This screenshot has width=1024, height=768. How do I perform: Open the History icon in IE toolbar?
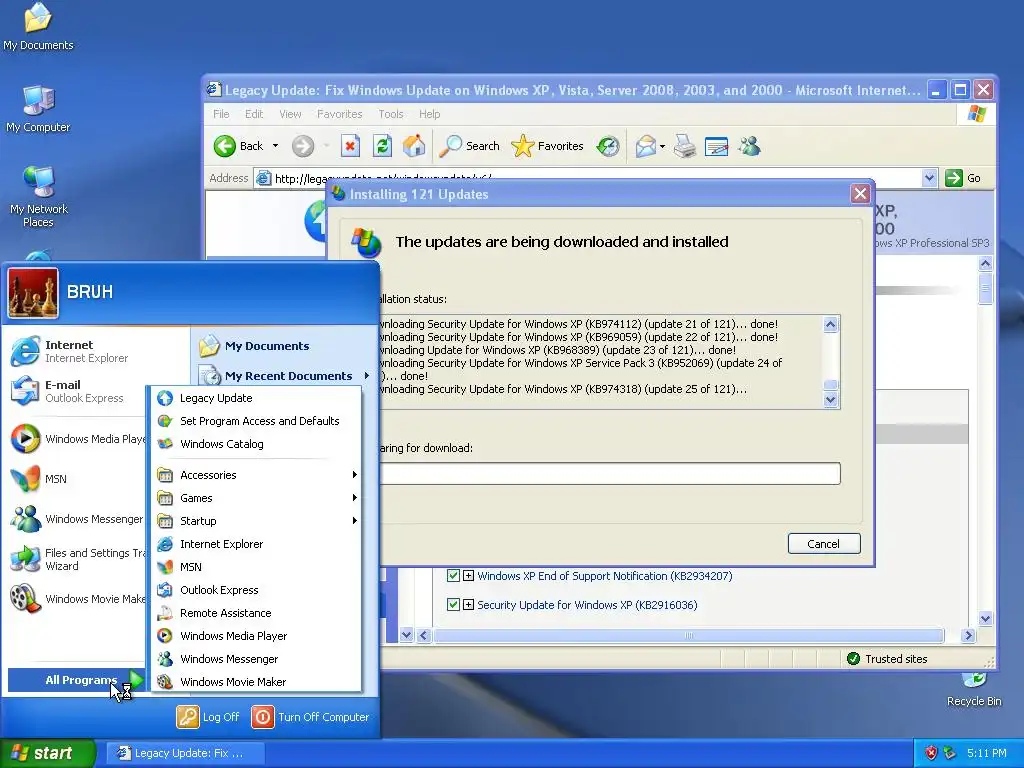coord(608,146)
